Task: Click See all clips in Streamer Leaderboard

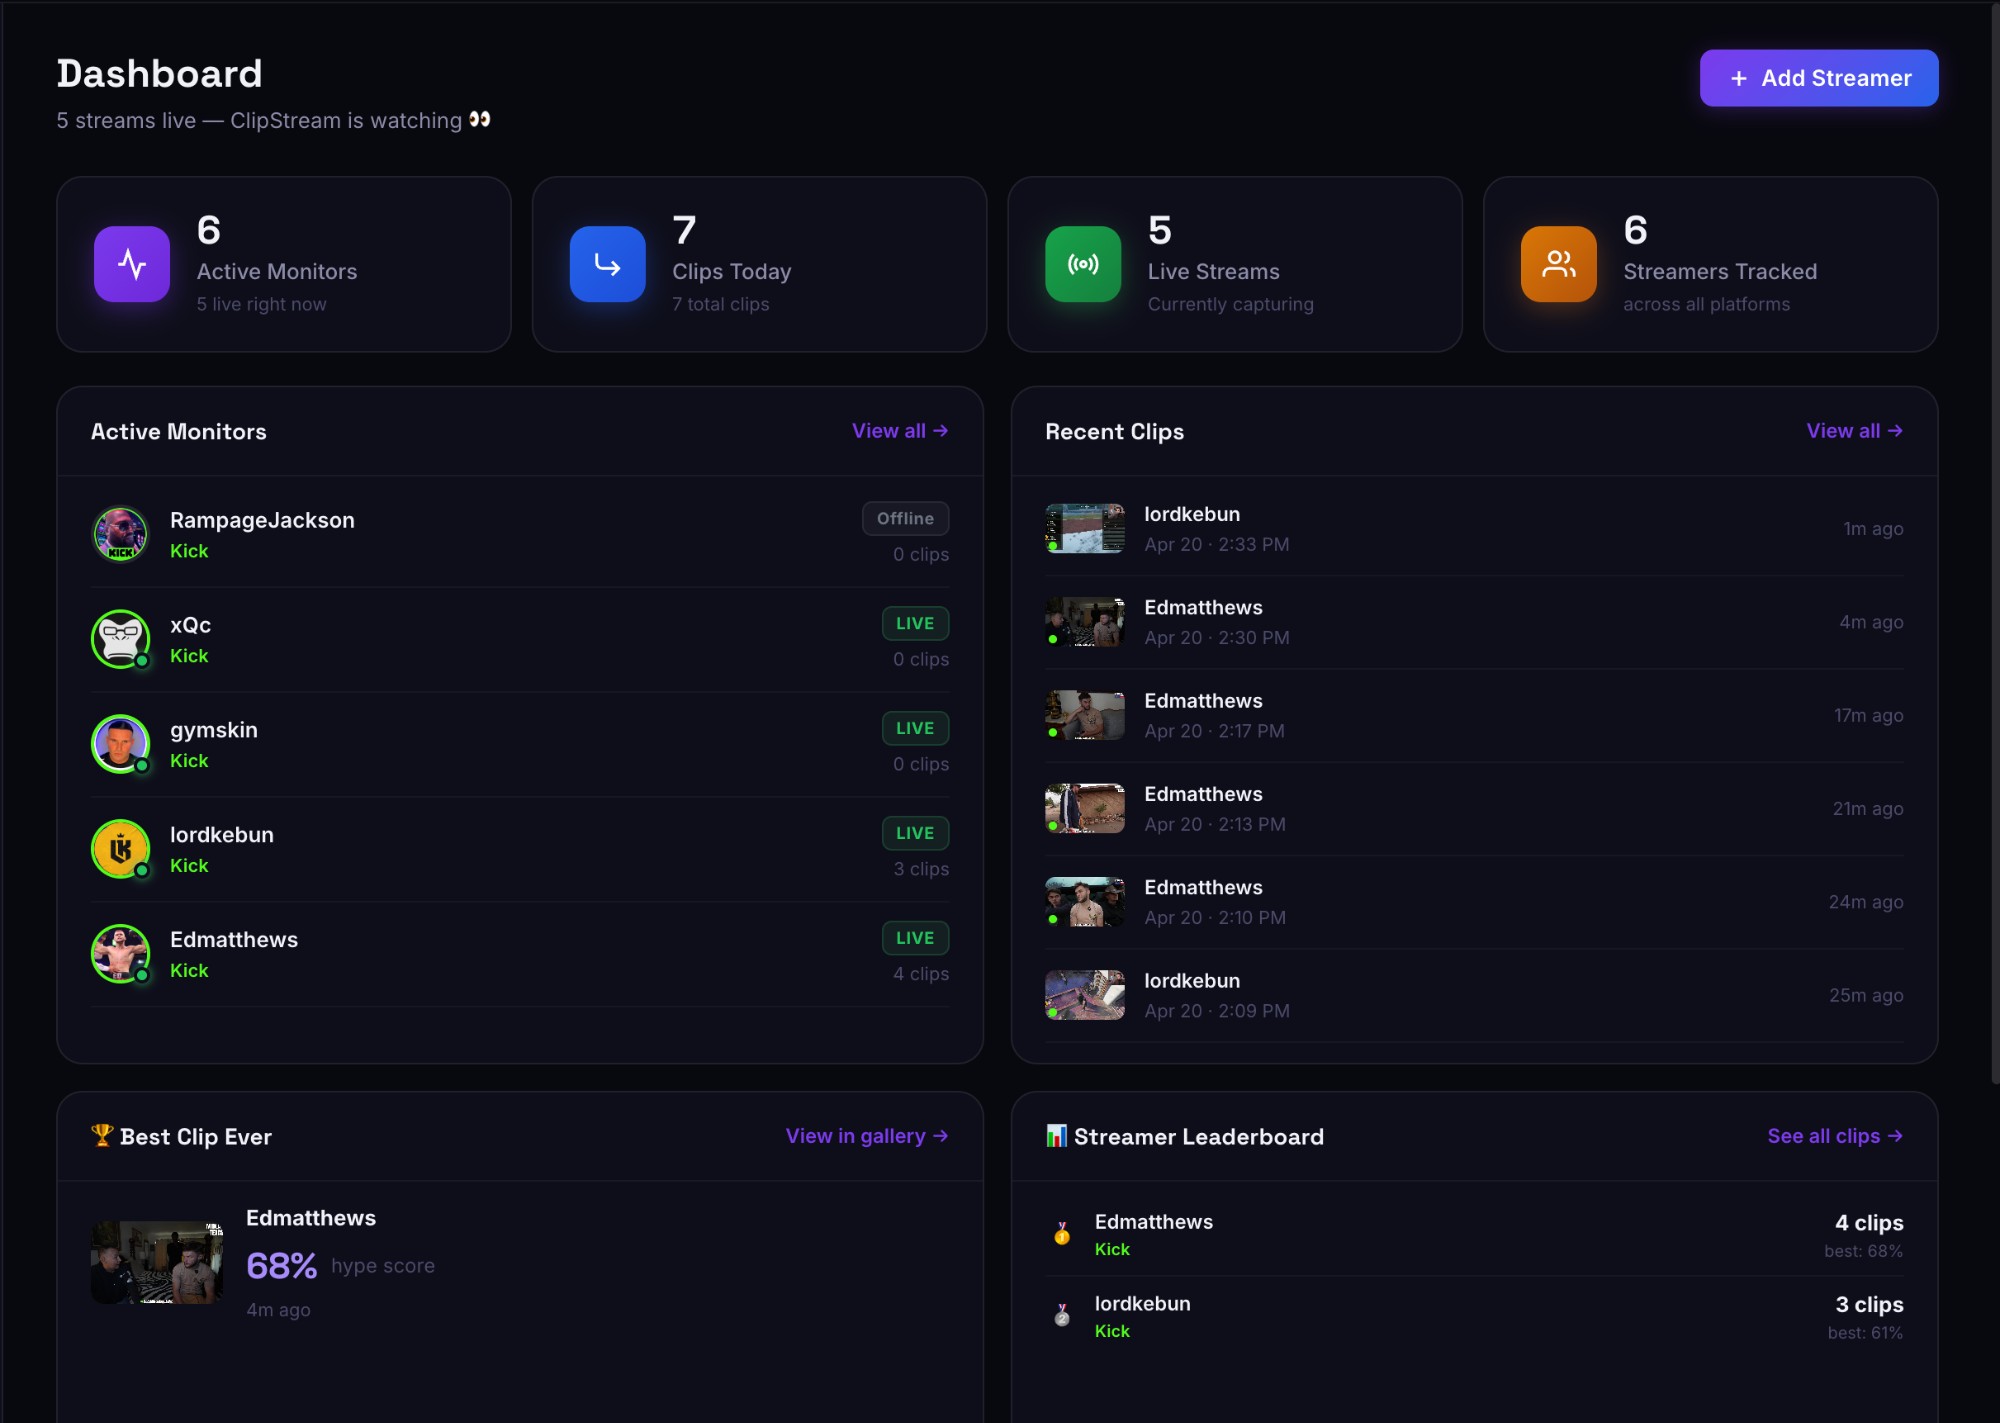Action: click(x=1835, y=1136)
